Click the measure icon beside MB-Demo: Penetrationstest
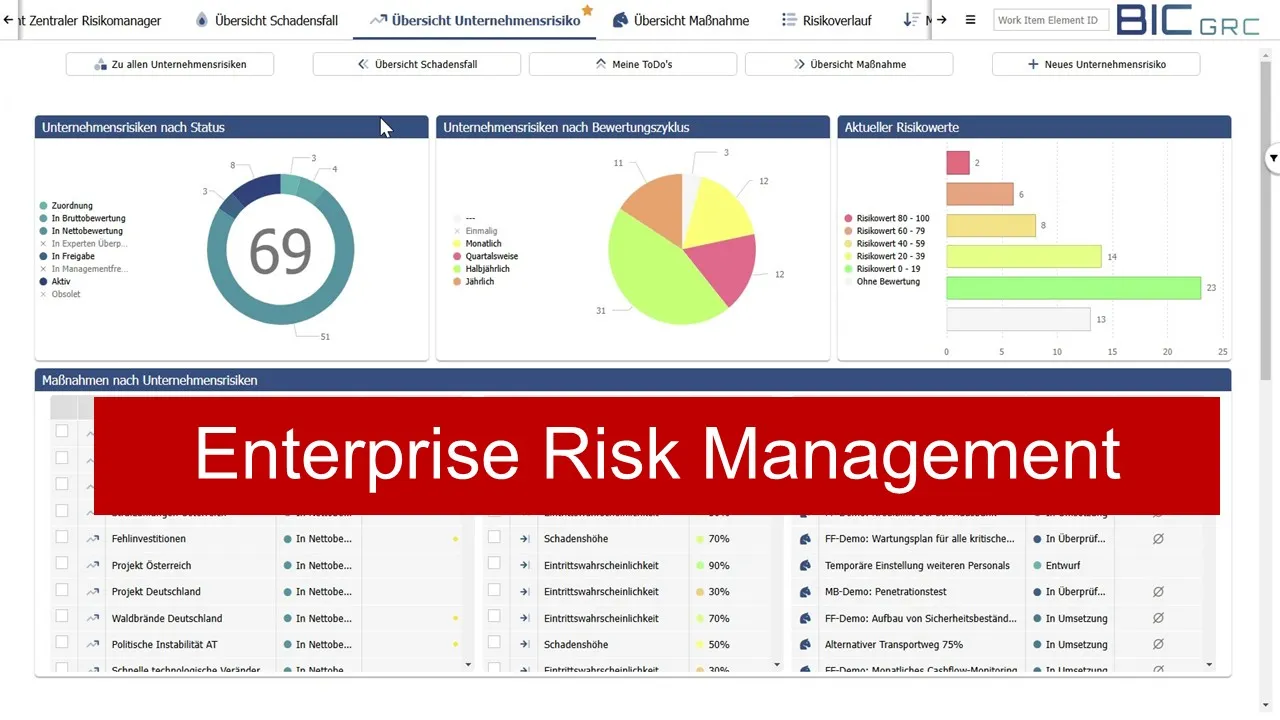The height and width of the screenshot is (720, 1280). [804, 592]
